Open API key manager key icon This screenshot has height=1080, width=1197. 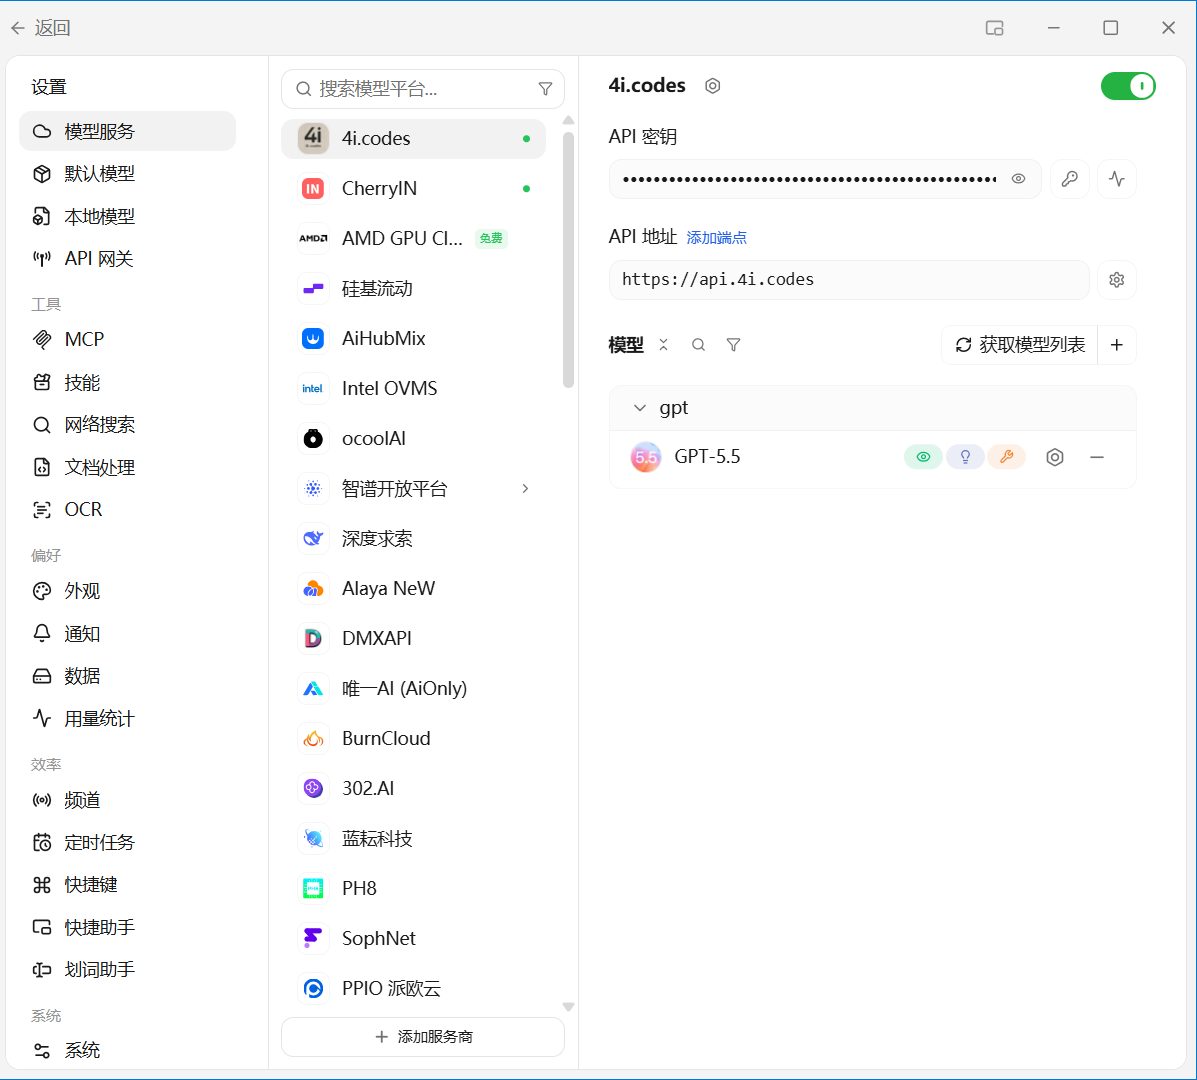(1070, 179)
